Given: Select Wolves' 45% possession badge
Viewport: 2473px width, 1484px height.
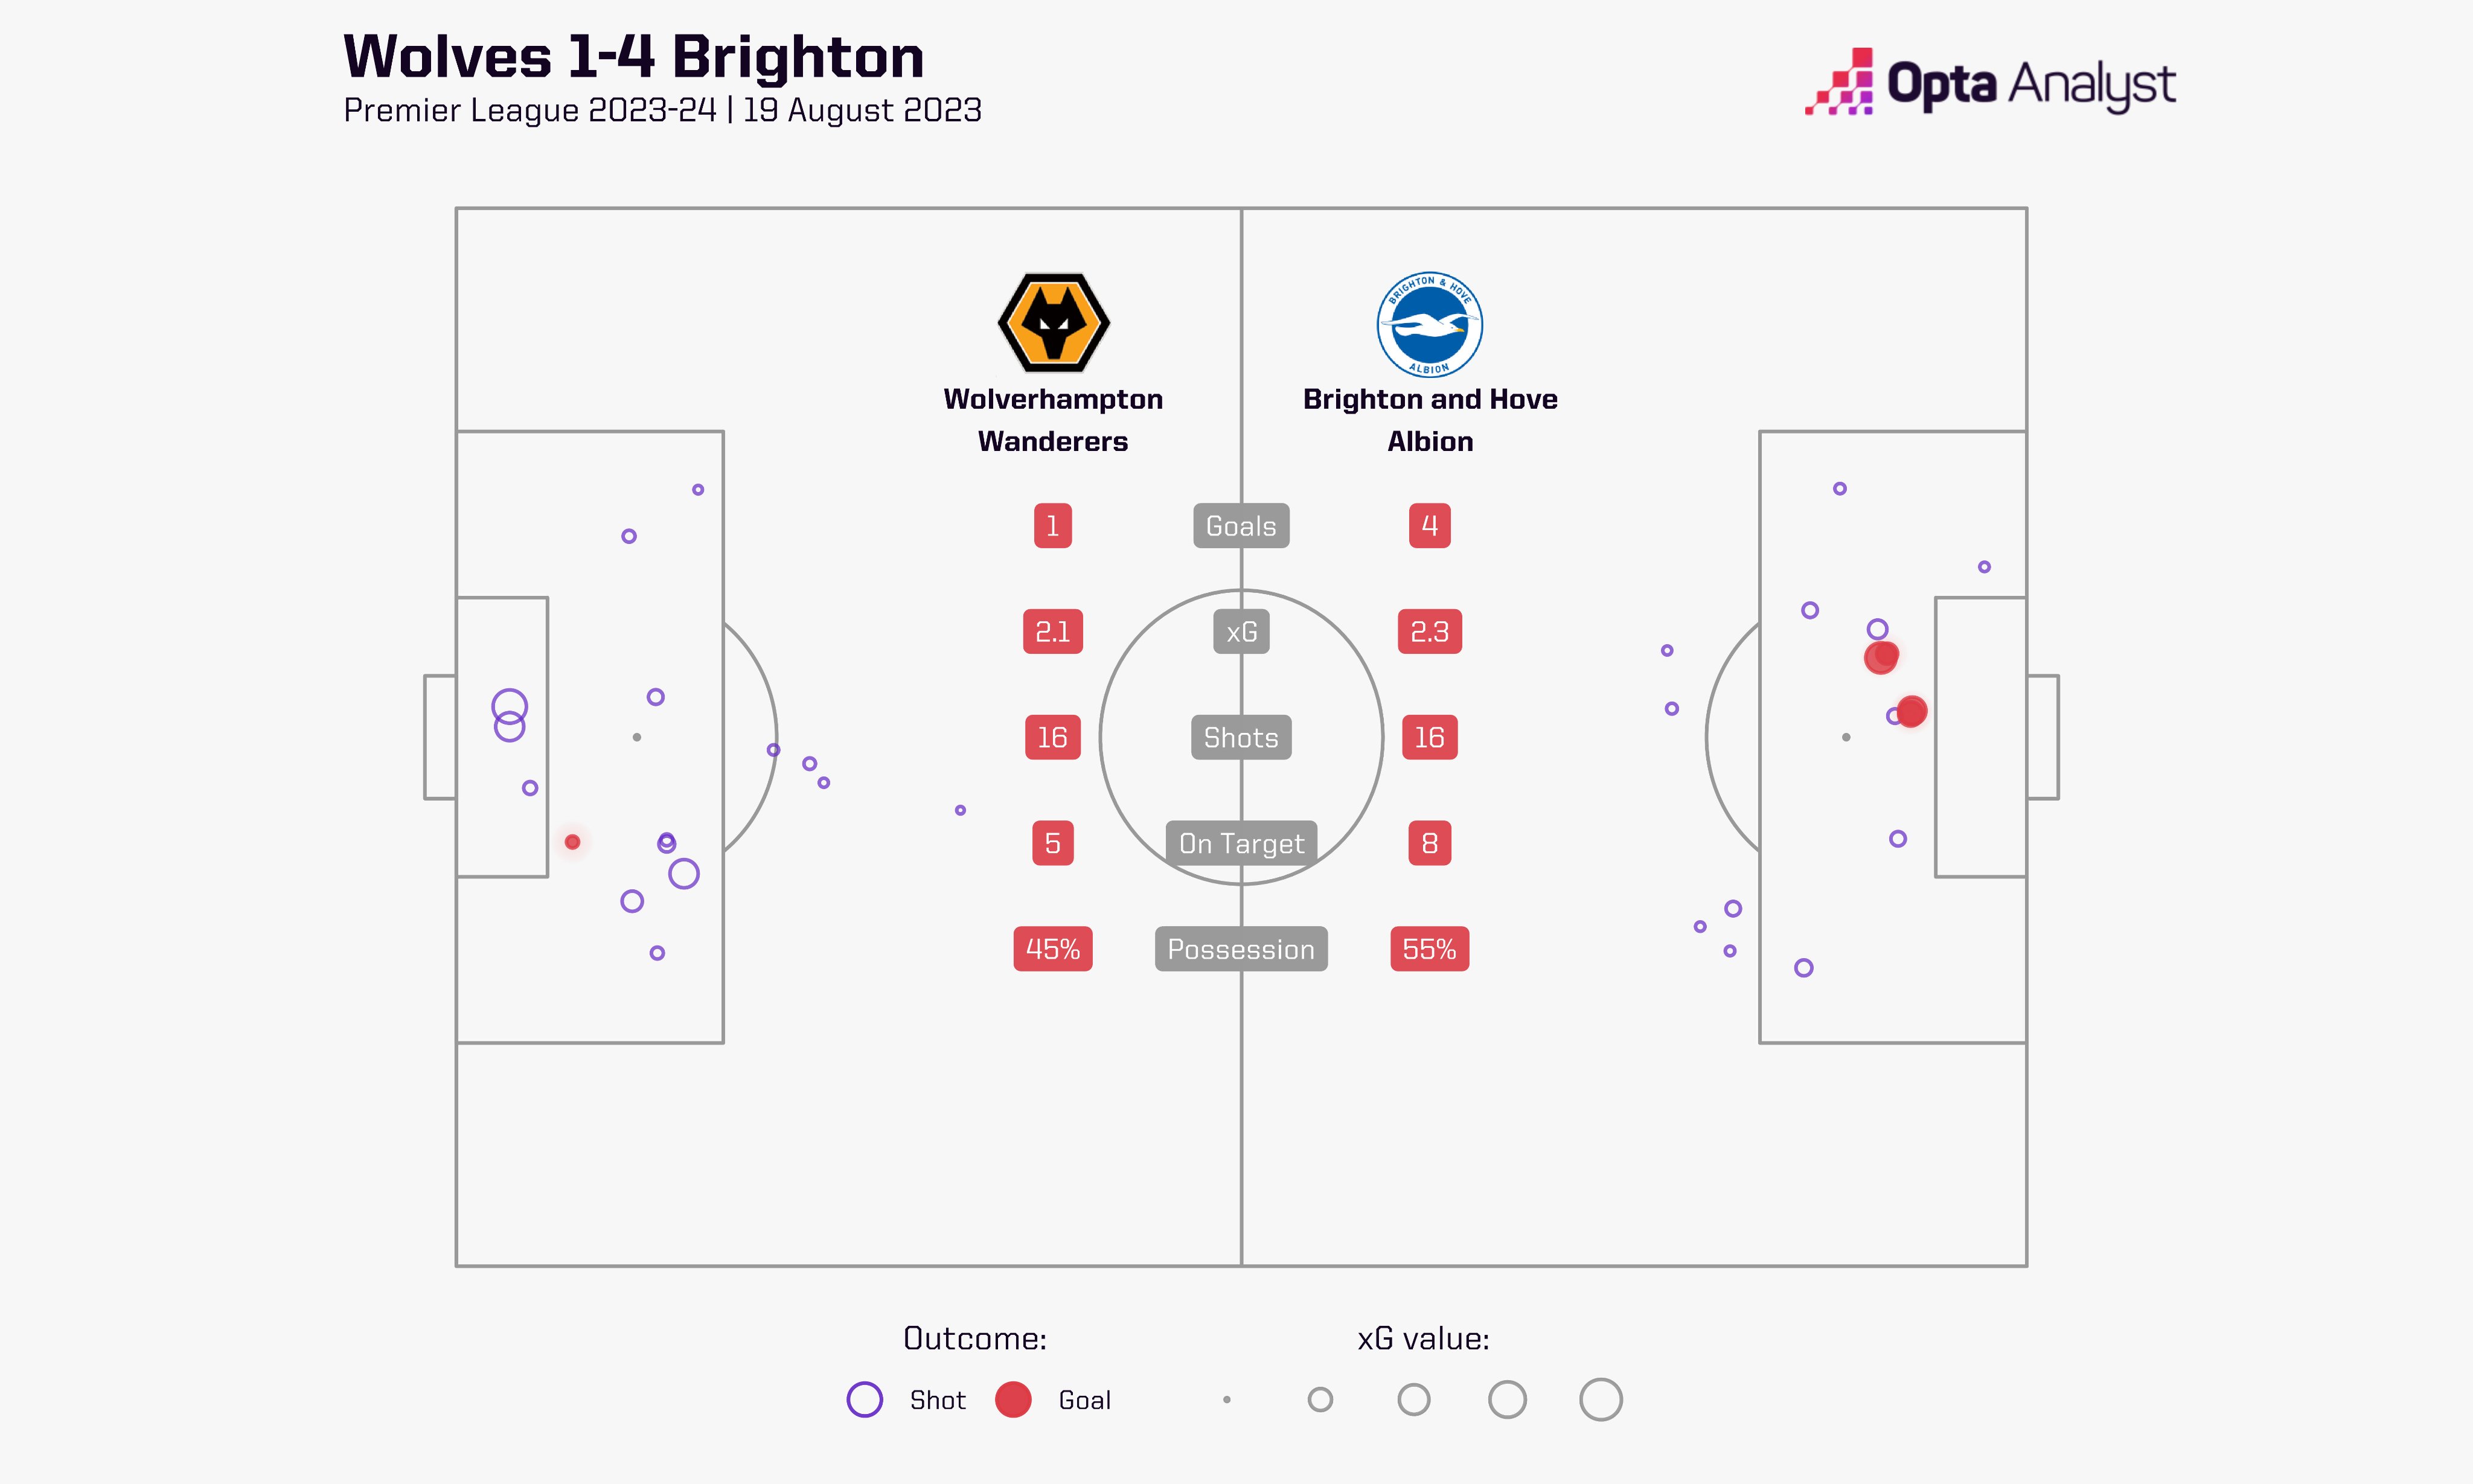Looking at the screenshot, I should click(x=1053, y=949).
